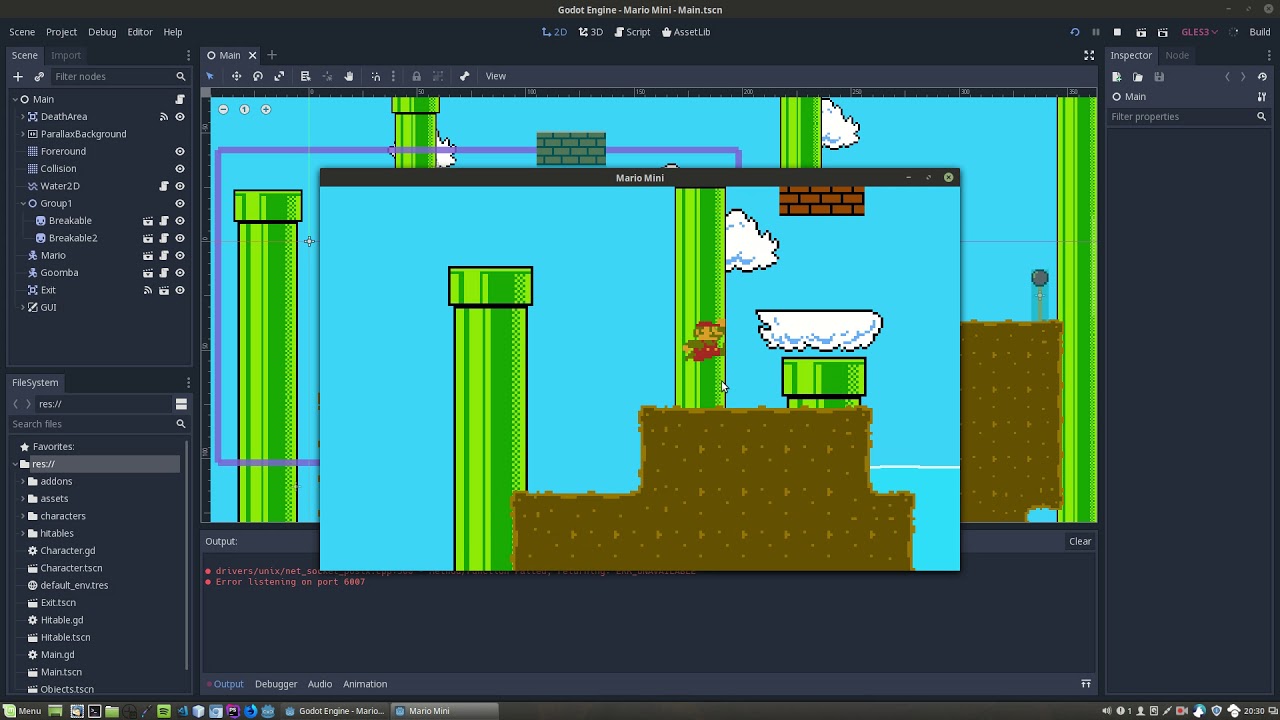Click the lock selected object icon
The height and width of the screenshot is (720, 1280).
[416, 76]
